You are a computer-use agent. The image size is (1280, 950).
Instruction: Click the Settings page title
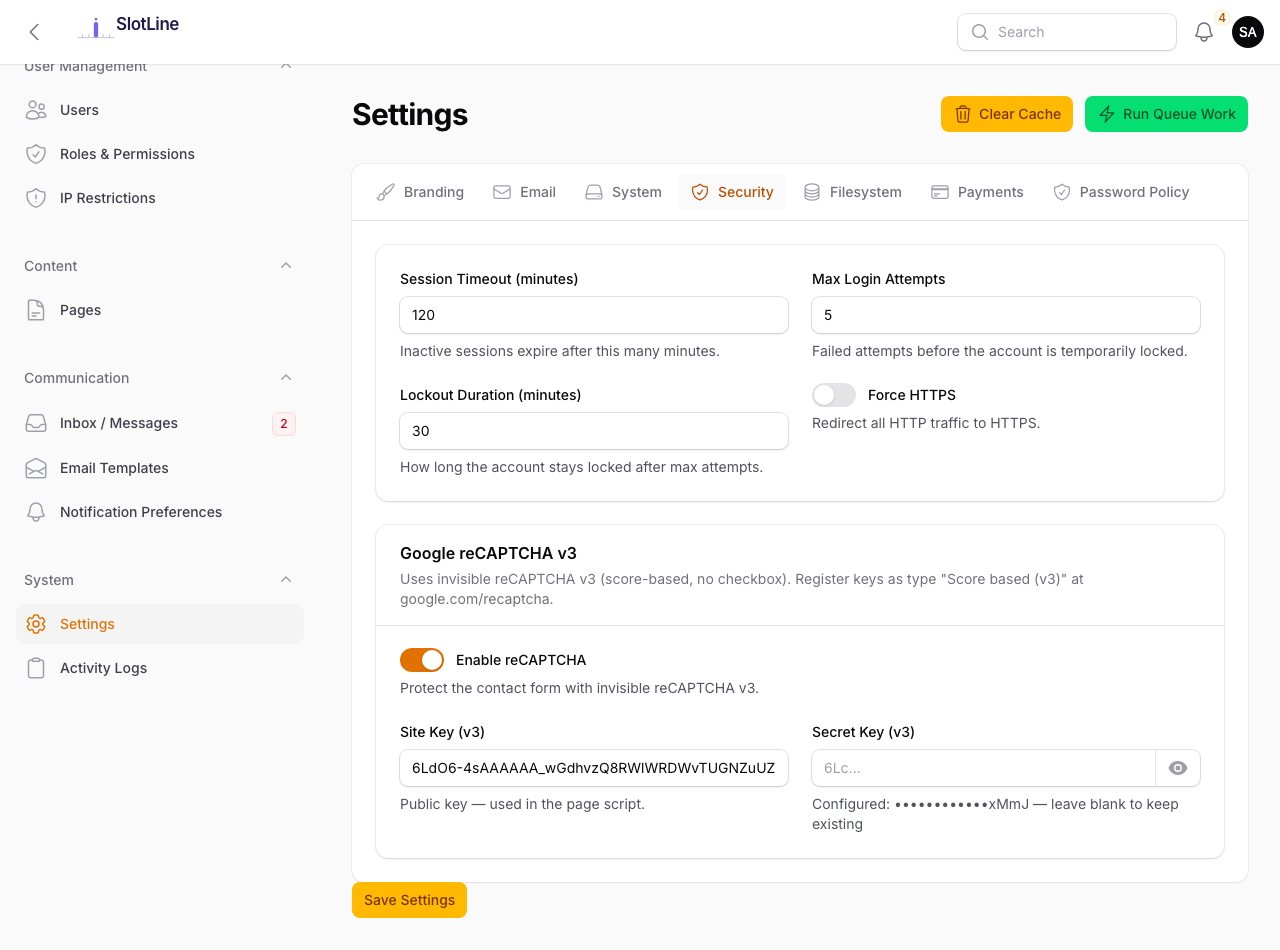tap(410, 115)
